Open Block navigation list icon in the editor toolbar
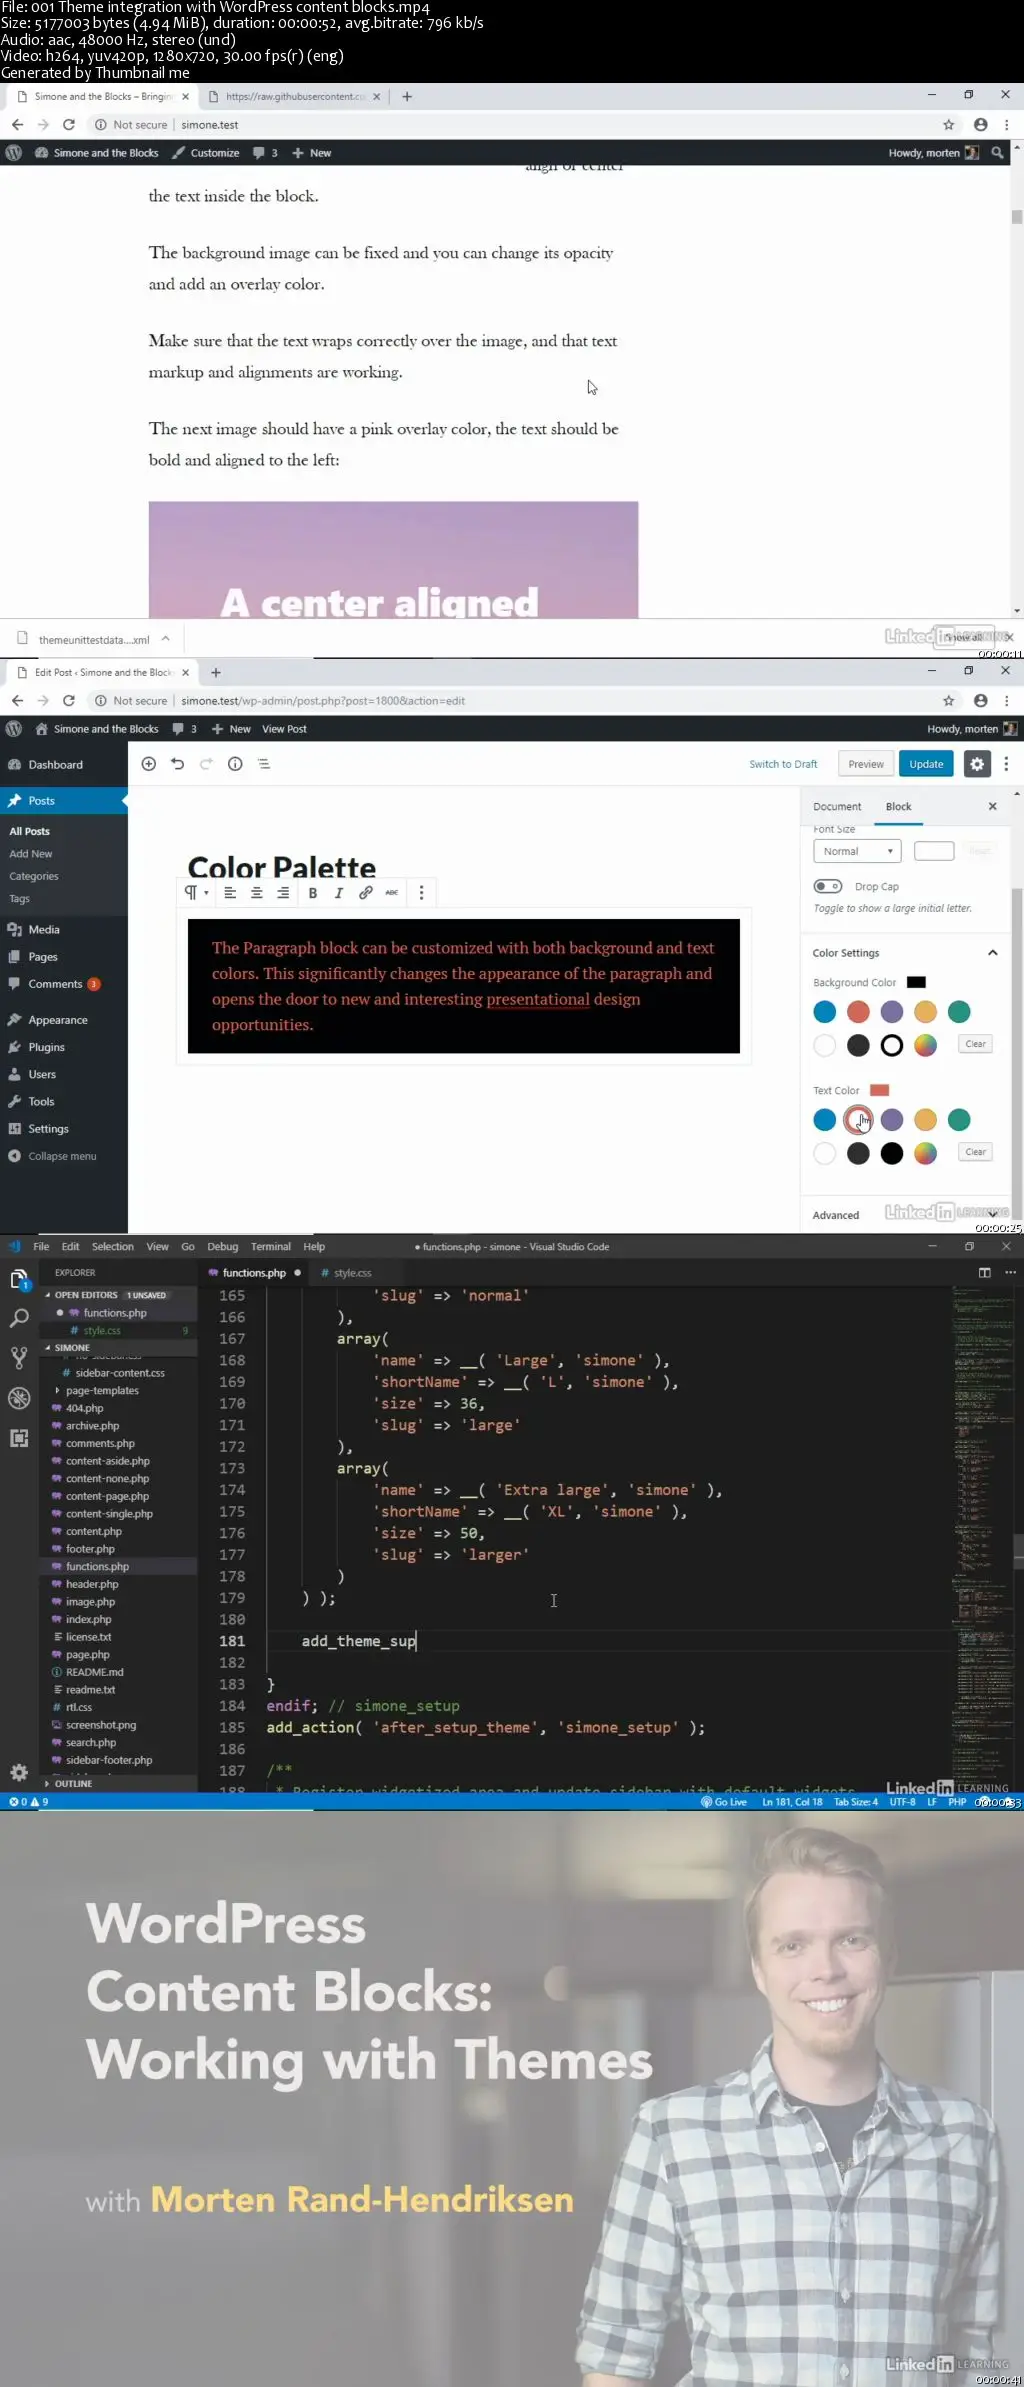 click(264, 764)
